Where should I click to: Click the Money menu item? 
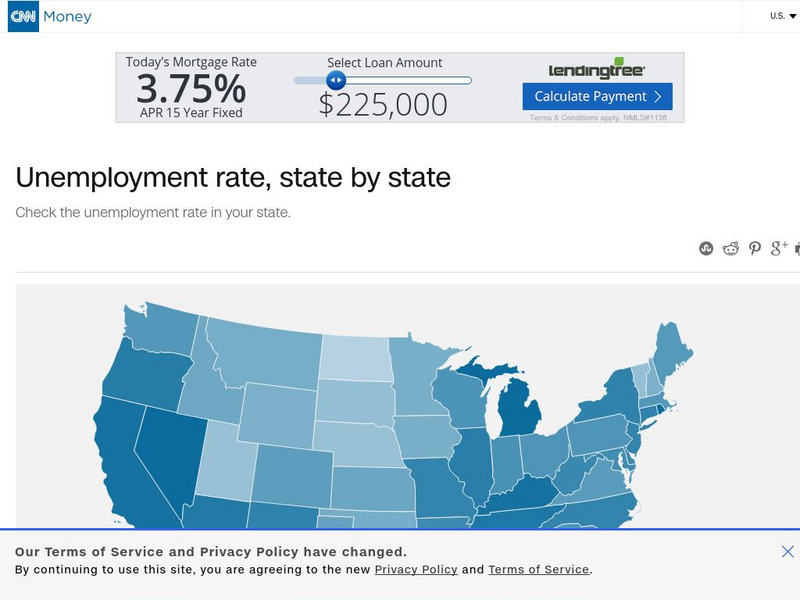click(x=66, y=16)
